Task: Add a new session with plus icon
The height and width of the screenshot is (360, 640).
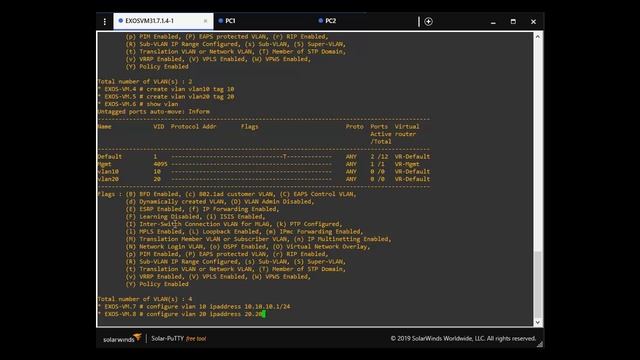Action: point(428,21)
